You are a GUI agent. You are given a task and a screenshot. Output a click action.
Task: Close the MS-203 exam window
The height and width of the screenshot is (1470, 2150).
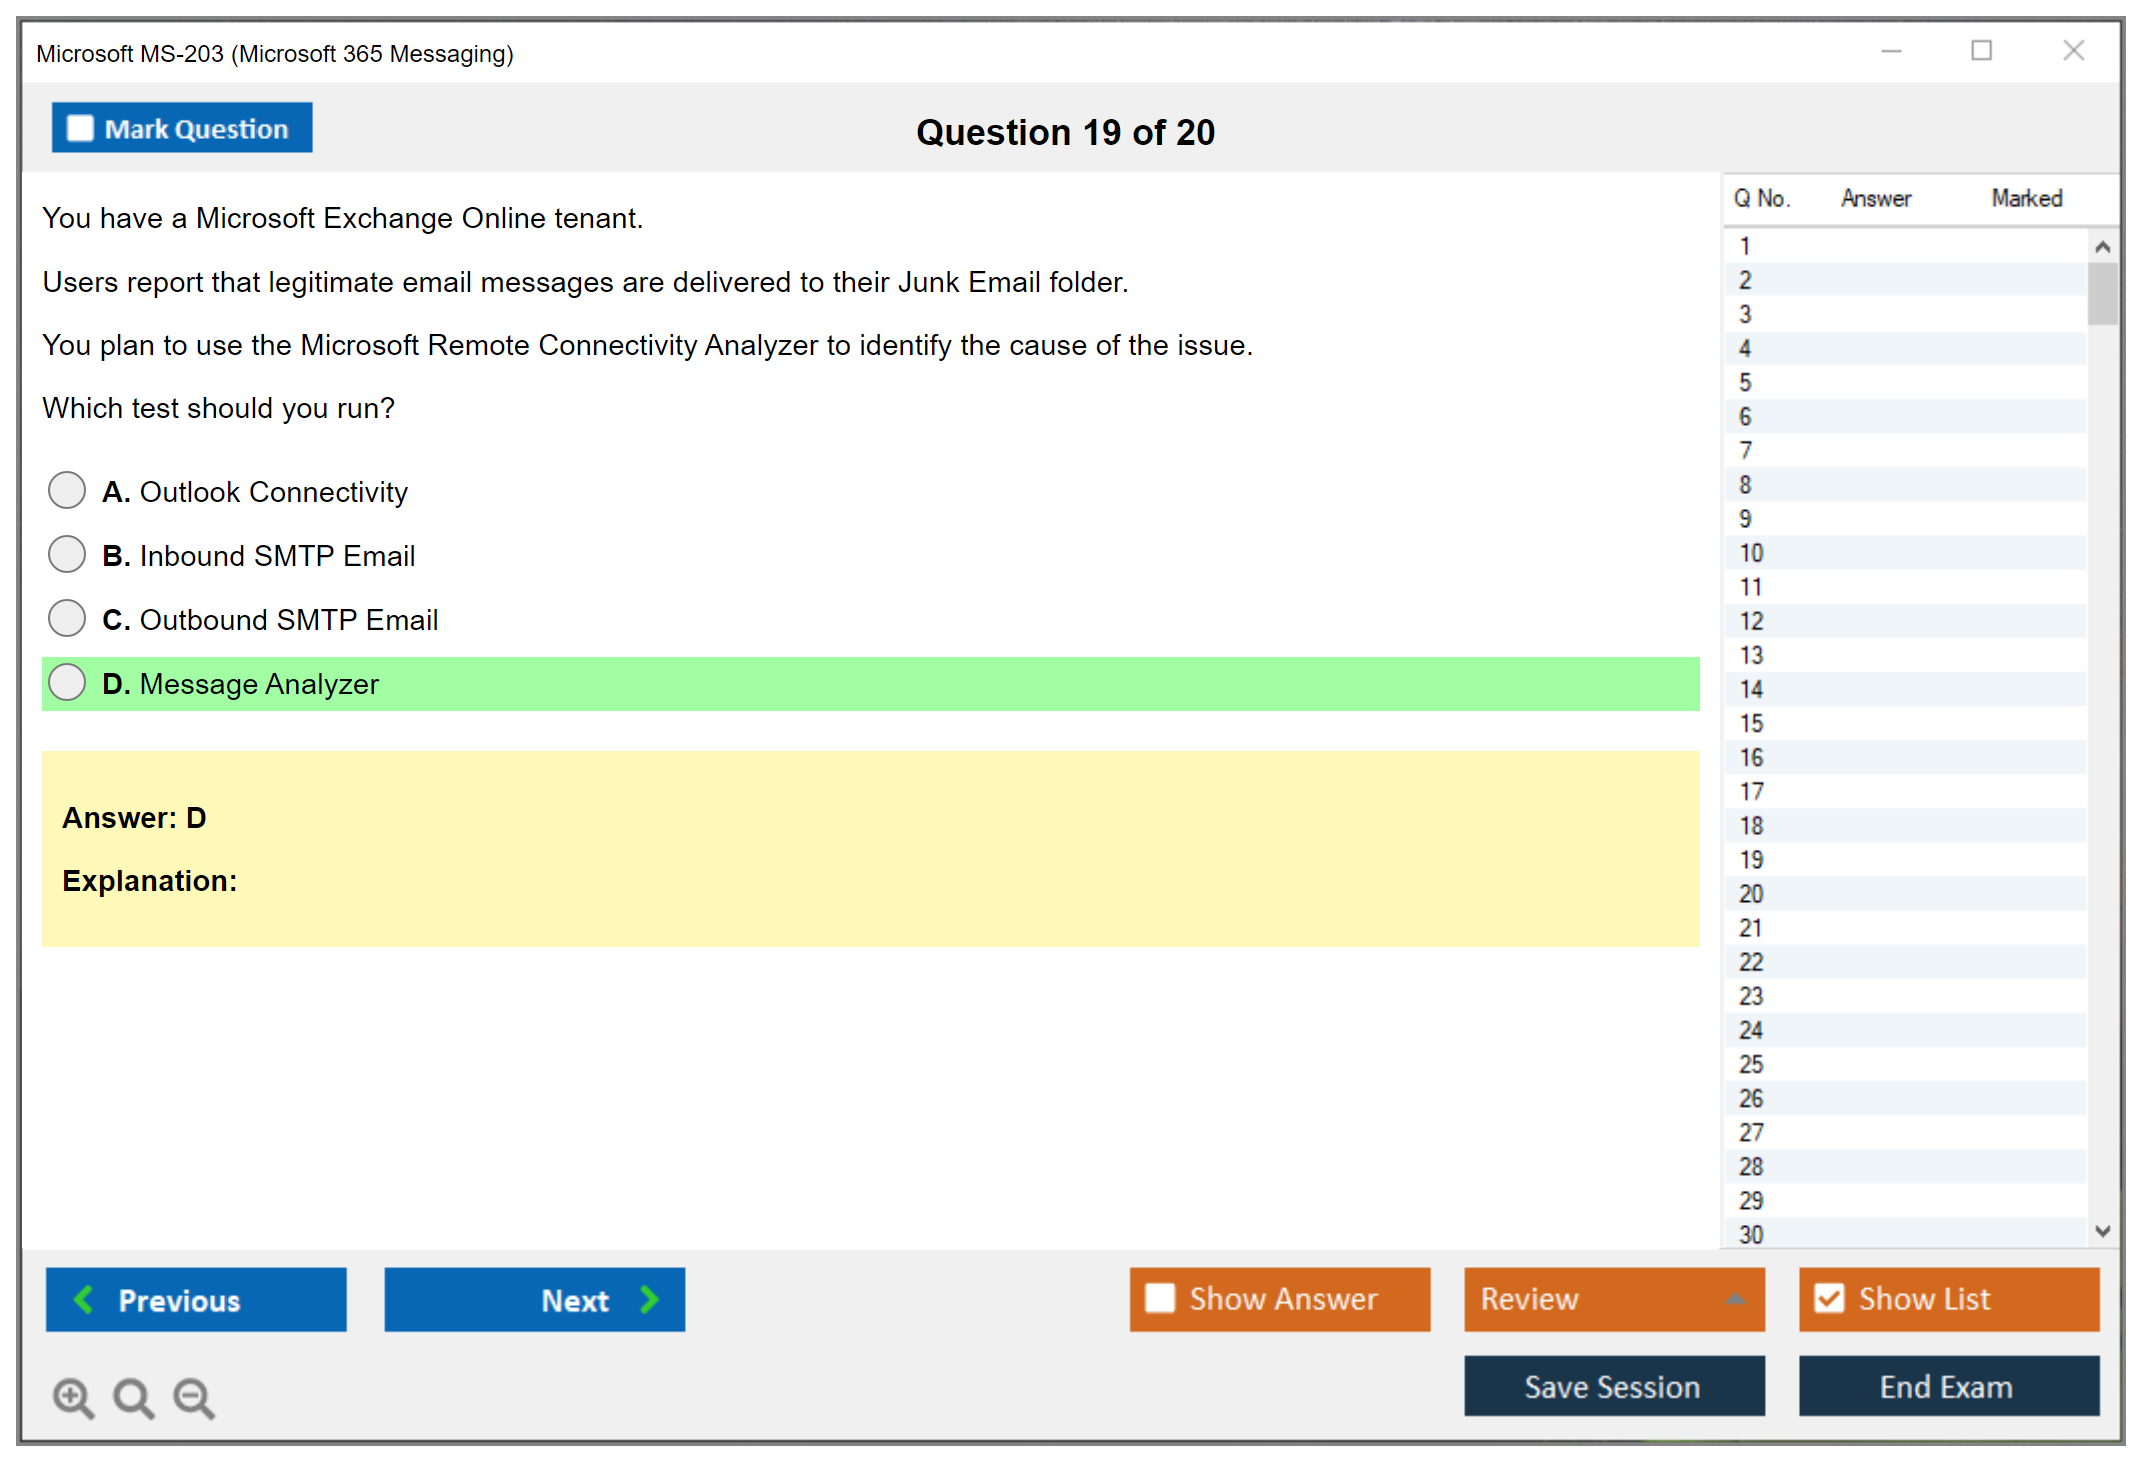(x=2073, y=51)
